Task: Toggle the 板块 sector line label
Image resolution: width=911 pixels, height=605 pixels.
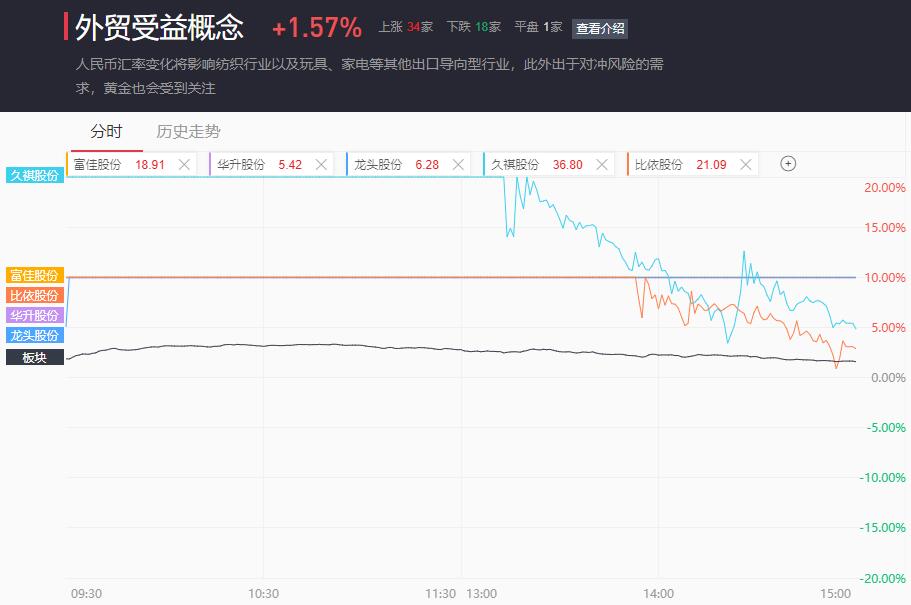Action: click(x=35, y=357)
